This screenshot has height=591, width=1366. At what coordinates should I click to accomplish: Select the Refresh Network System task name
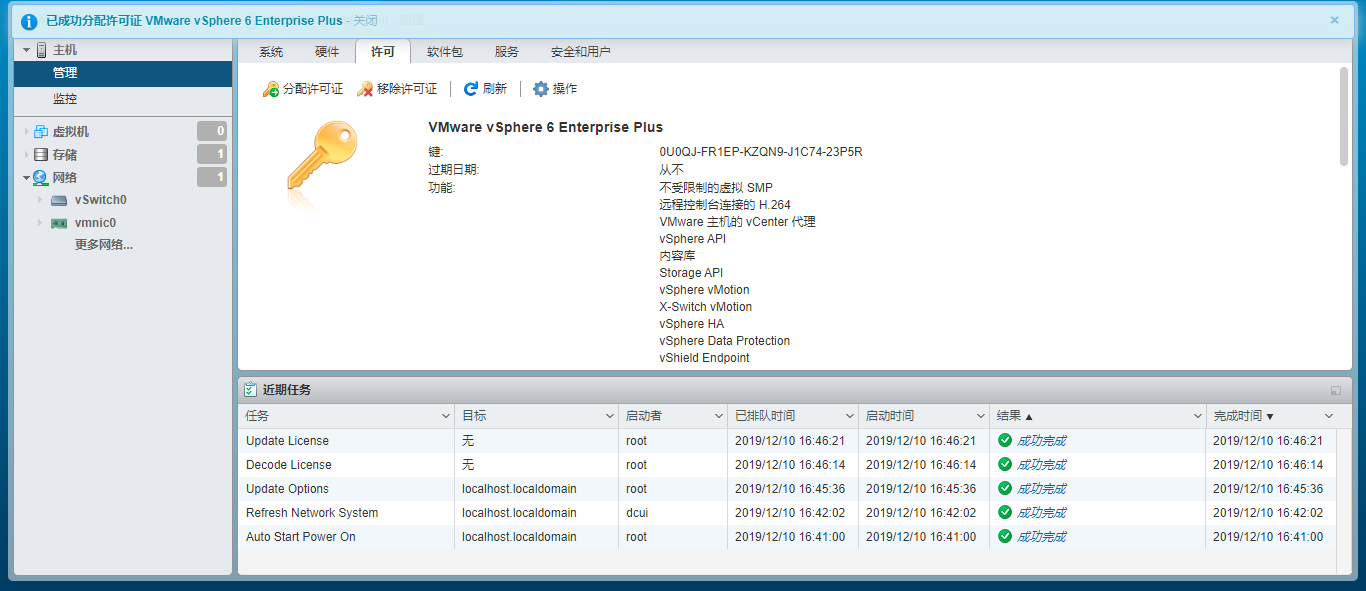(x=312, y=513)
